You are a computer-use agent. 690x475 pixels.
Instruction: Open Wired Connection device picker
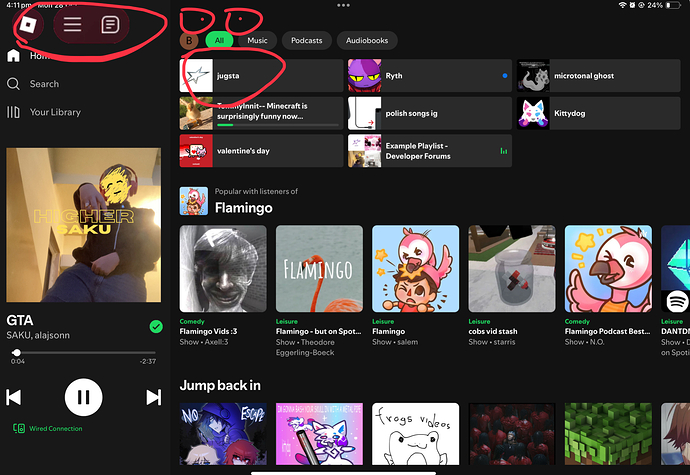[x=48, y=428]
